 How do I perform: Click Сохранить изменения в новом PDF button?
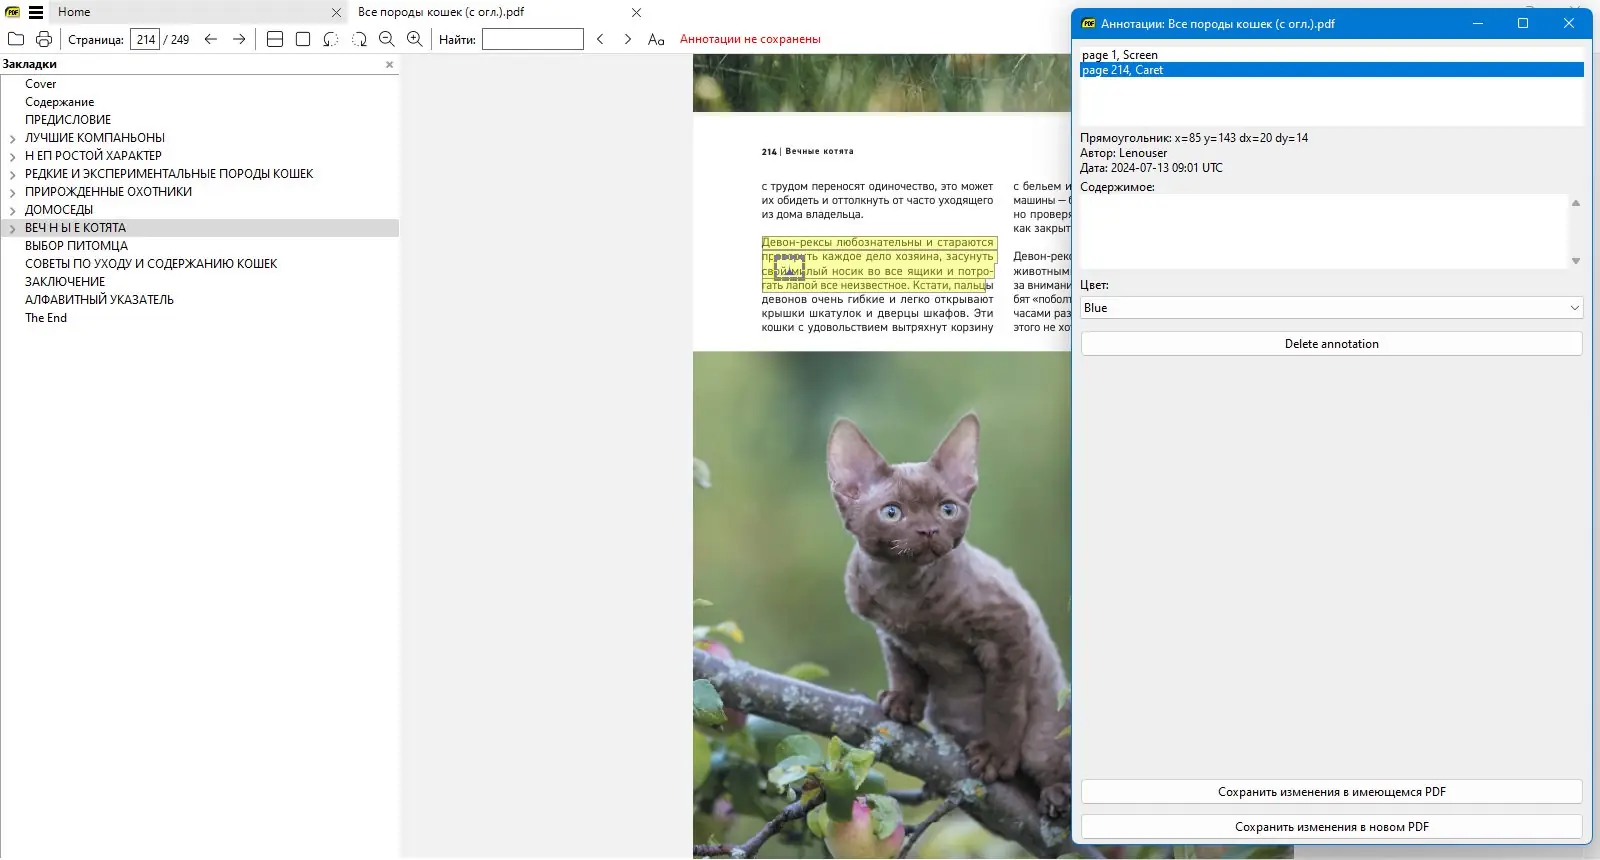point(1332,827)
